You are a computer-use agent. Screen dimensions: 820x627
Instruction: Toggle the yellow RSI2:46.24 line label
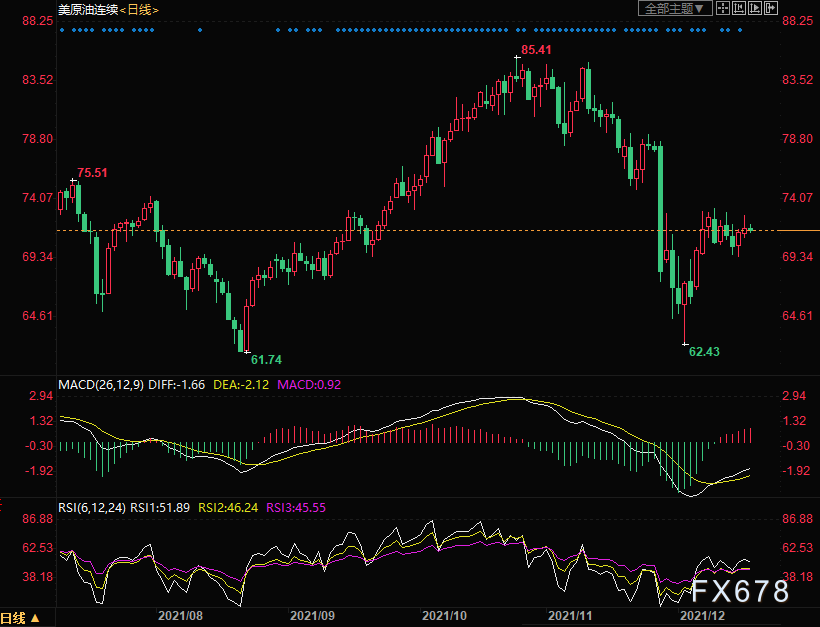[x=228, y=507]
